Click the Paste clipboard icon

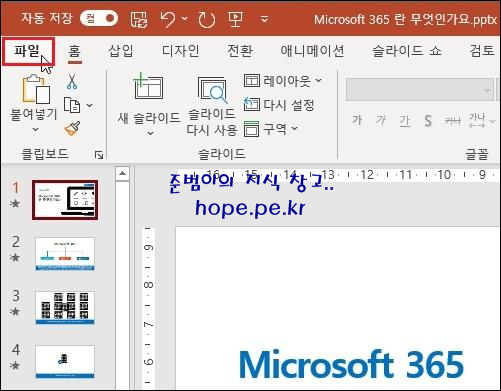click(x=36, y=89)
